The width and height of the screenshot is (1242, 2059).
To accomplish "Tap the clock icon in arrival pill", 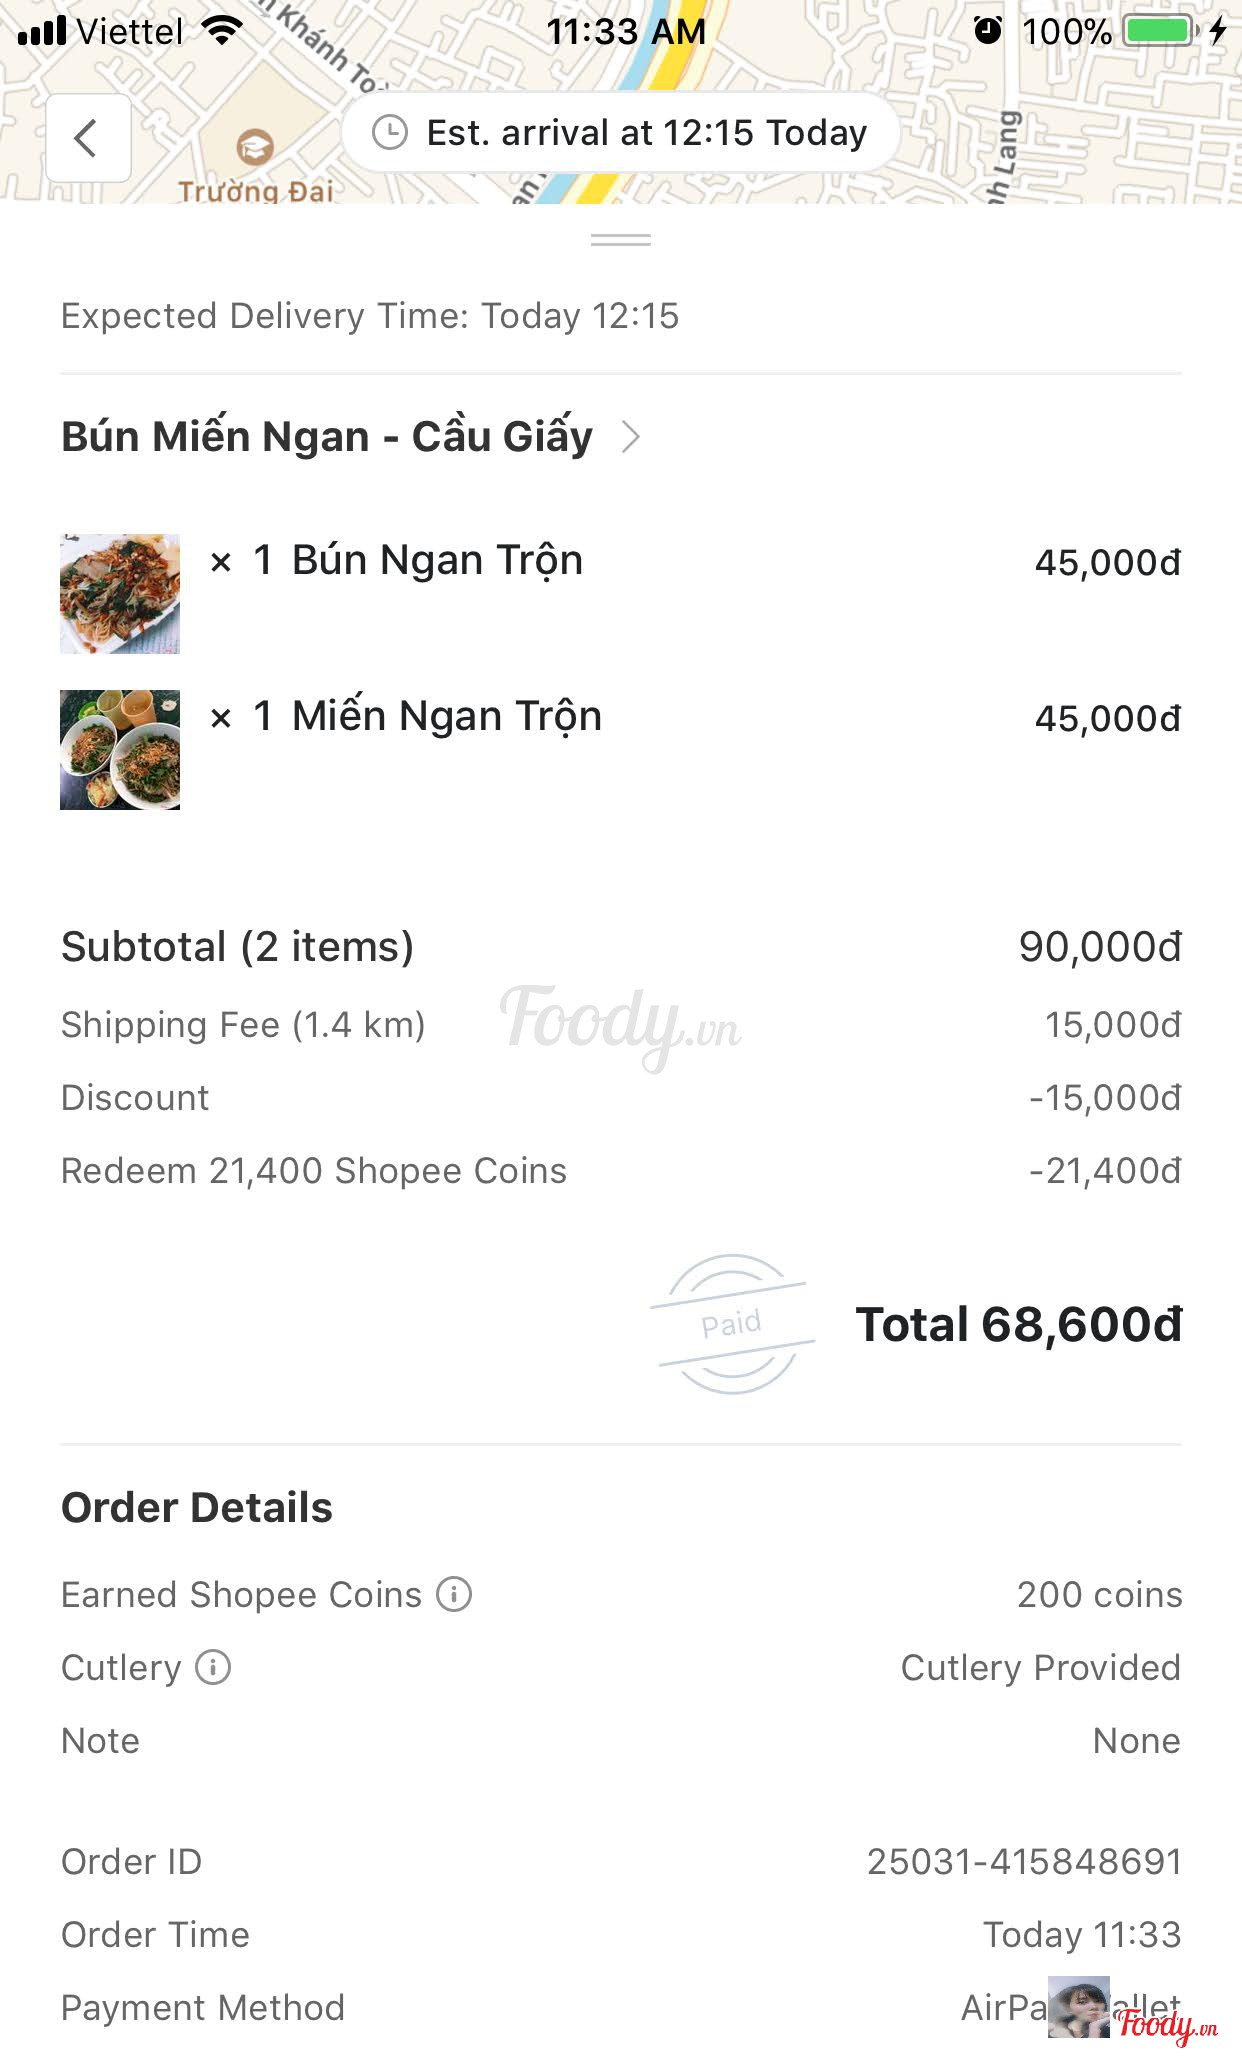I will point(390,132).
